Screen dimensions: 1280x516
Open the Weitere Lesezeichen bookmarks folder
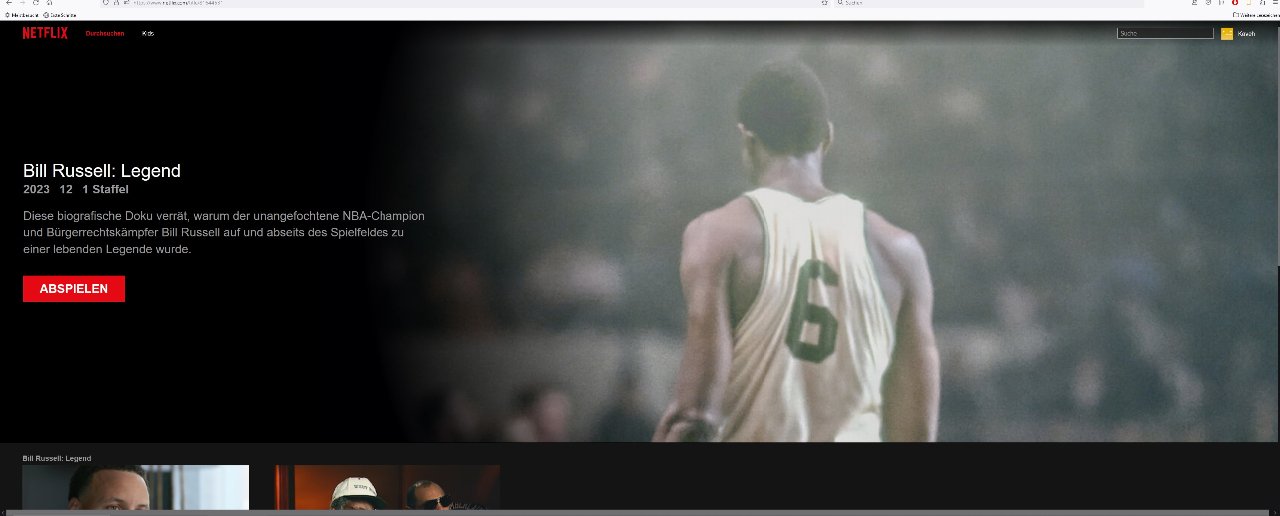pyautogui.click(x=1255, y=15)
